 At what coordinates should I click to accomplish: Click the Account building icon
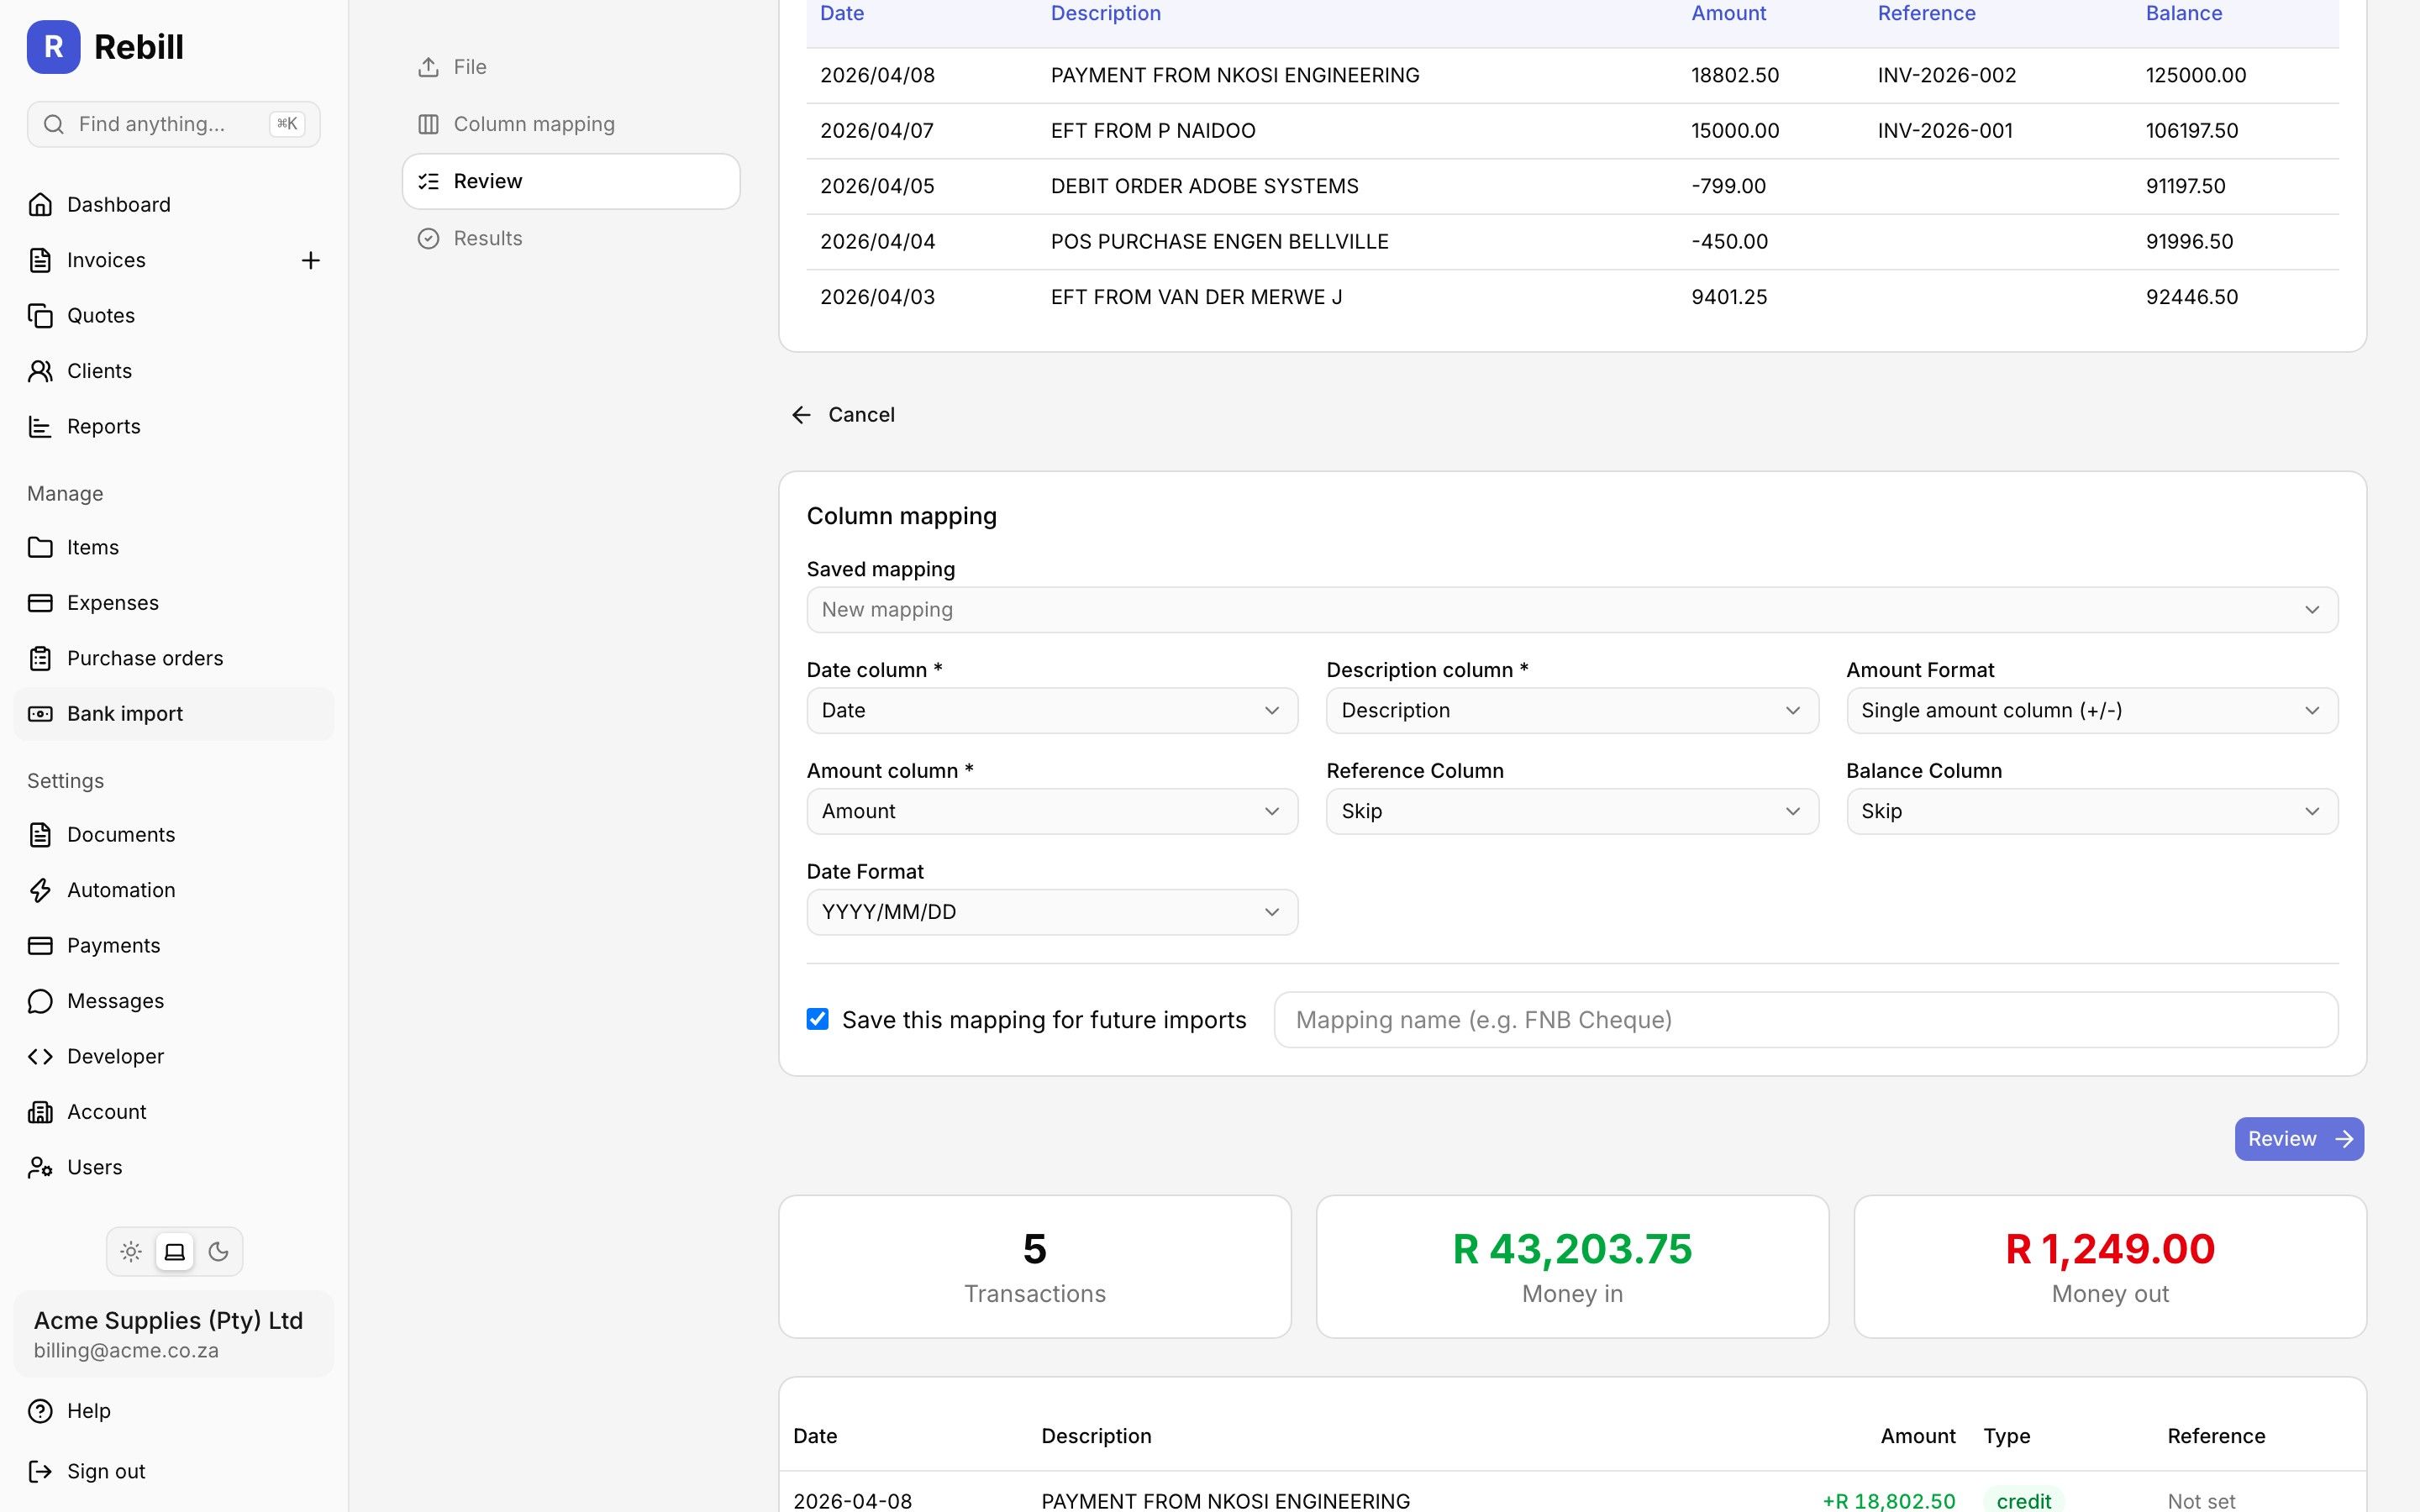pos(40,1112)
